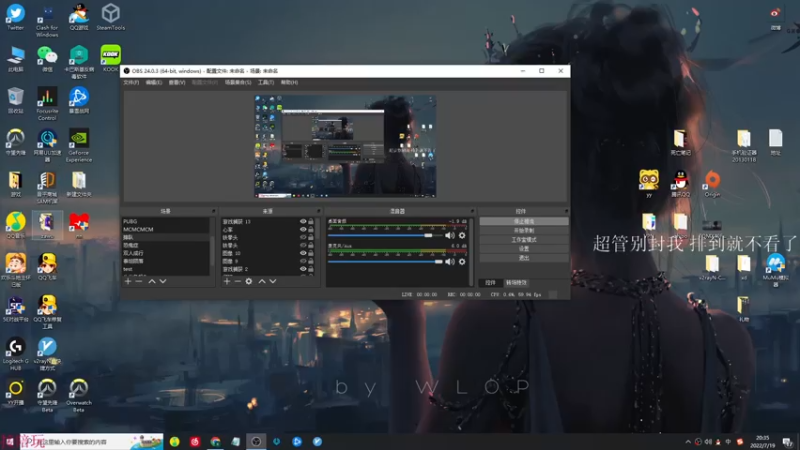Open the 帮助(H) menu
This screenshot has height=450, width=800.
click(289, 82)
